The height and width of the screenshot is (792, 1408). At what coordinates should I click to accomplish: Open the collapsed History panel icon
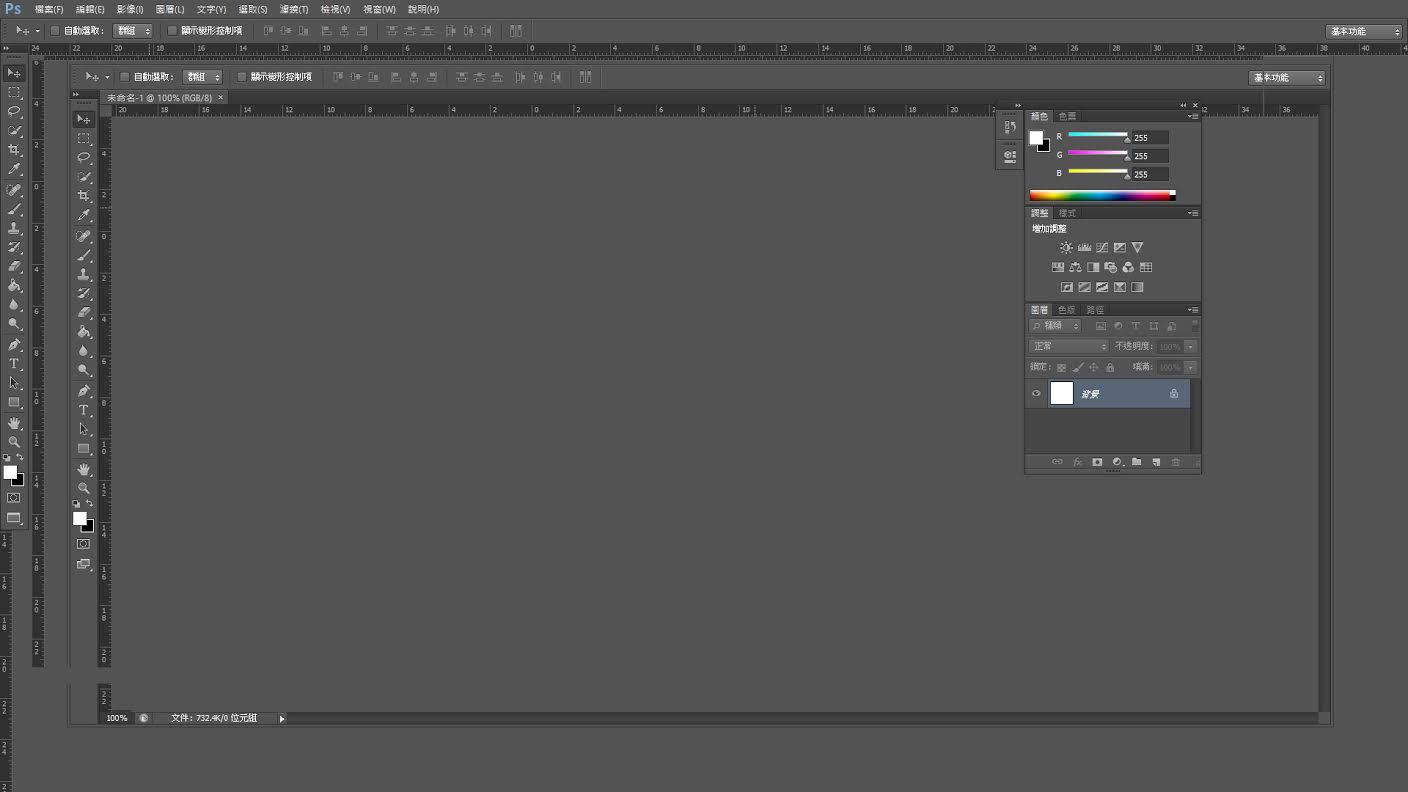point(1009,127)
